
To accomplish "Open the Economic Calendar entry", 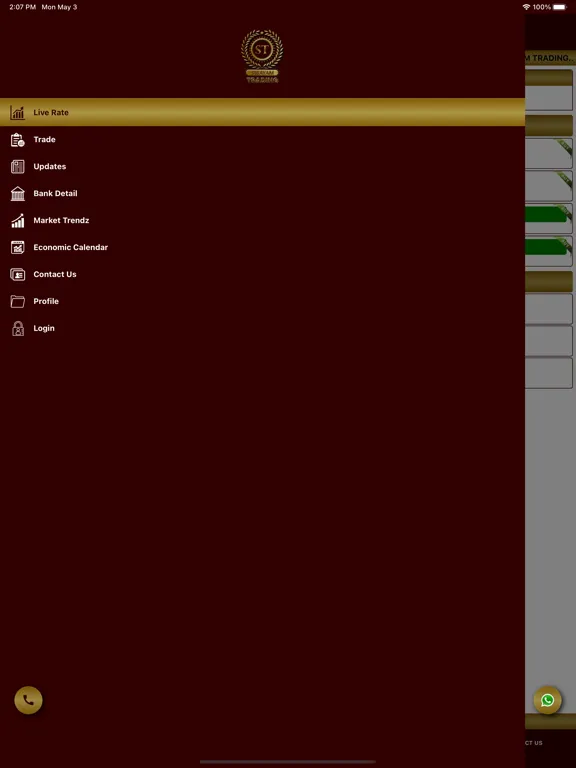I will 263,247.
